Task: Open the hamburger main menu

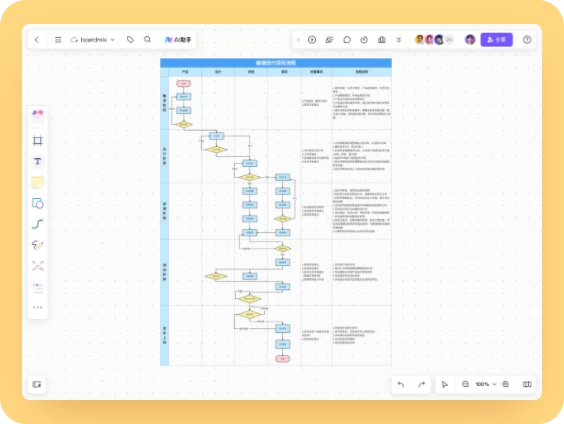Action: click(x=58, y=40)
